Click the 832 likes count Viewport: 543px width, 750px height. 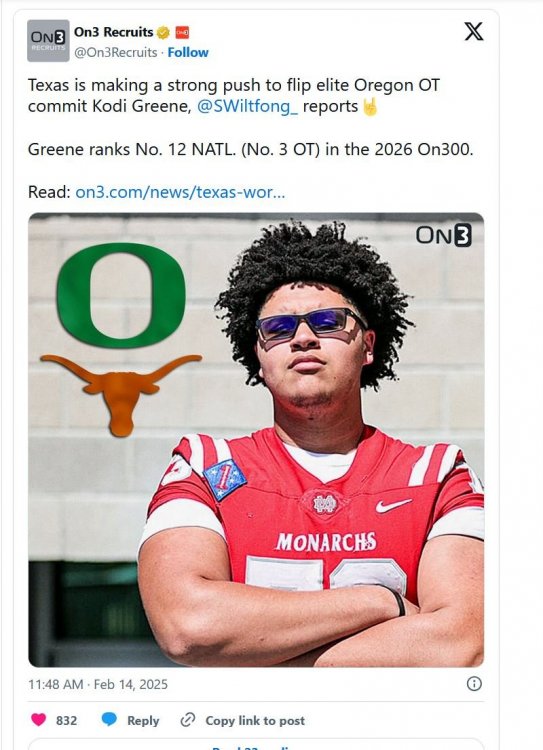66,720
